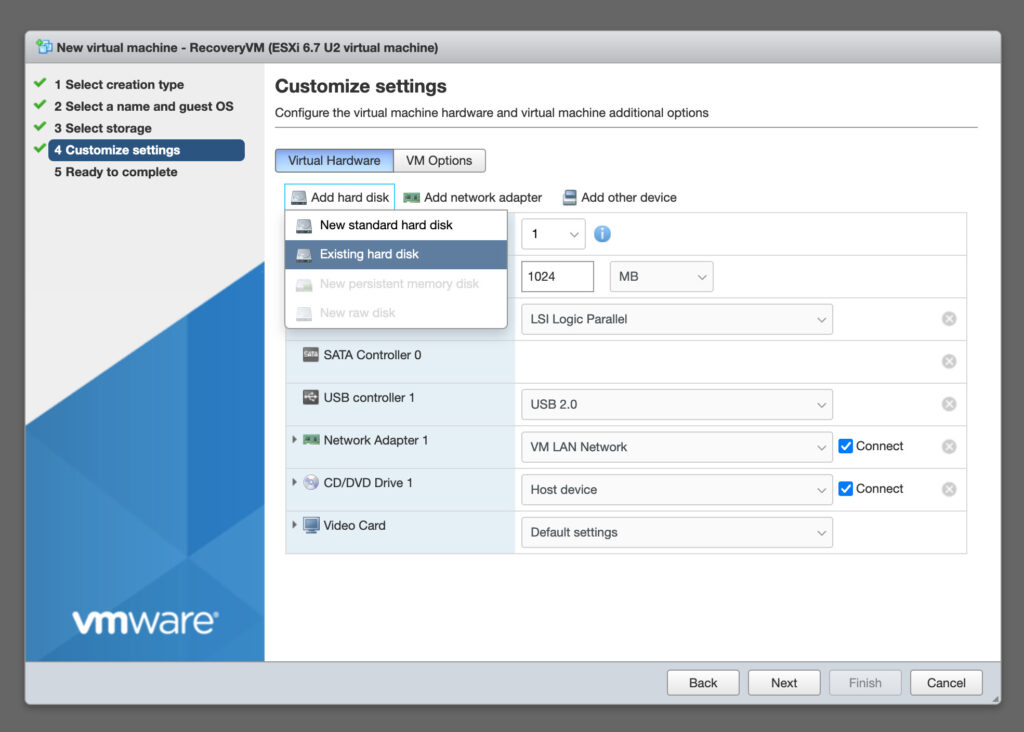Screen dimensions: 1024x732
Task: Go to step 1 Select creation type
Action: coord(119,84)
